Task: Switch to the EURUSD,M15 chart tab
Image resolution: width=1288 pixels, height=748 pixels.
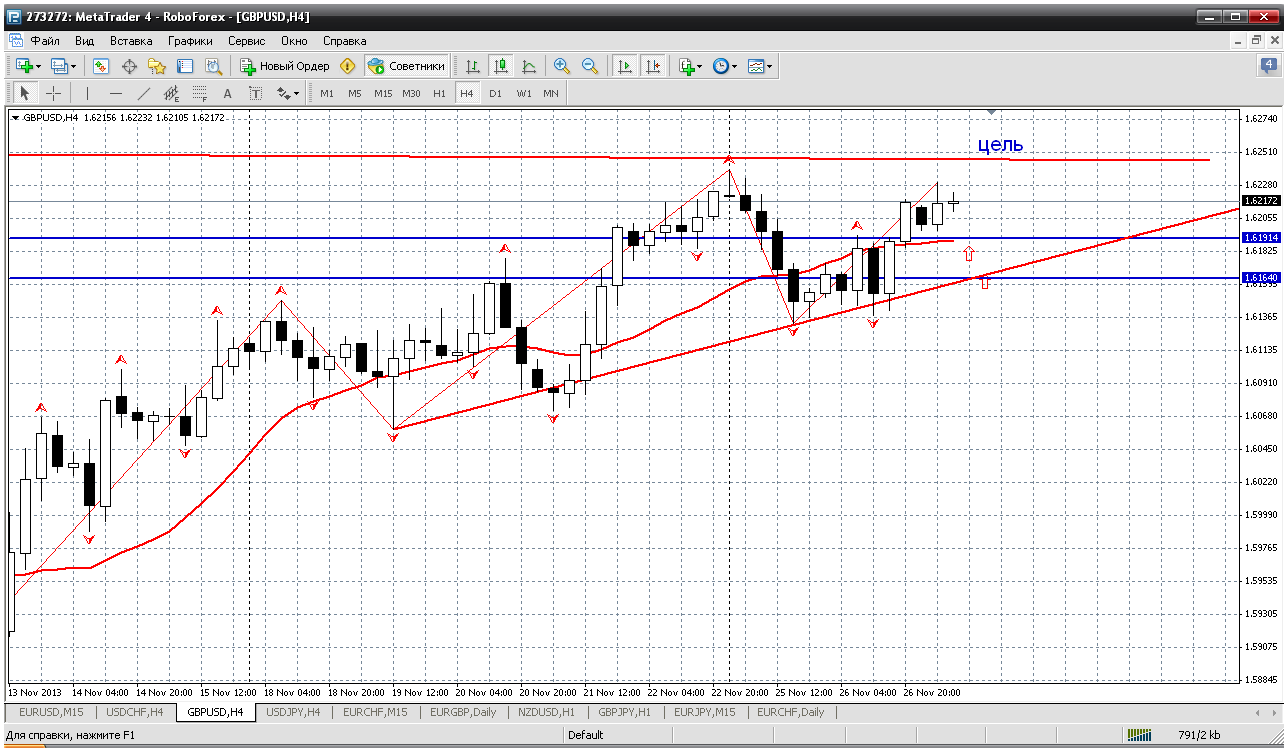Action: click(51, 712)
